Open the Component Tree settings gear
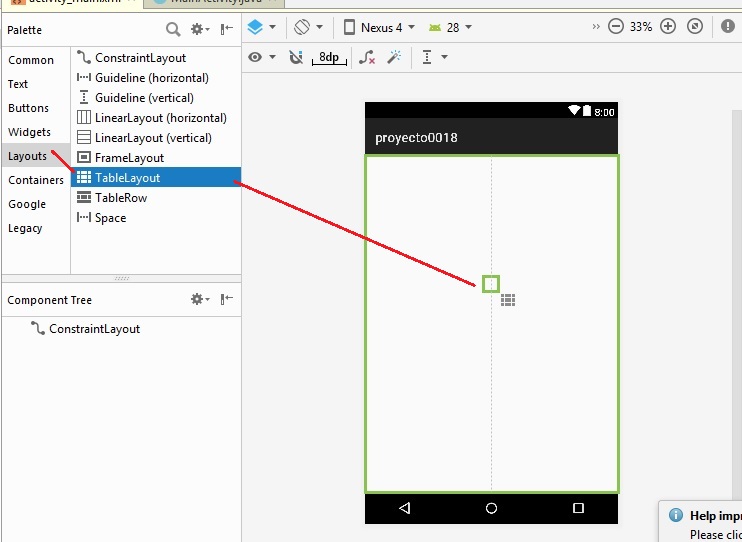 200,299
